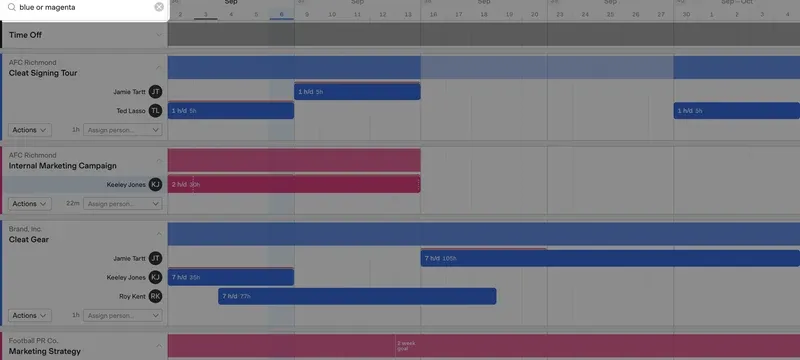Select Keeley Jones' 2 h/d magenta assignment bar
This screenshot has width=800, height=360.
tap(294, 185)
